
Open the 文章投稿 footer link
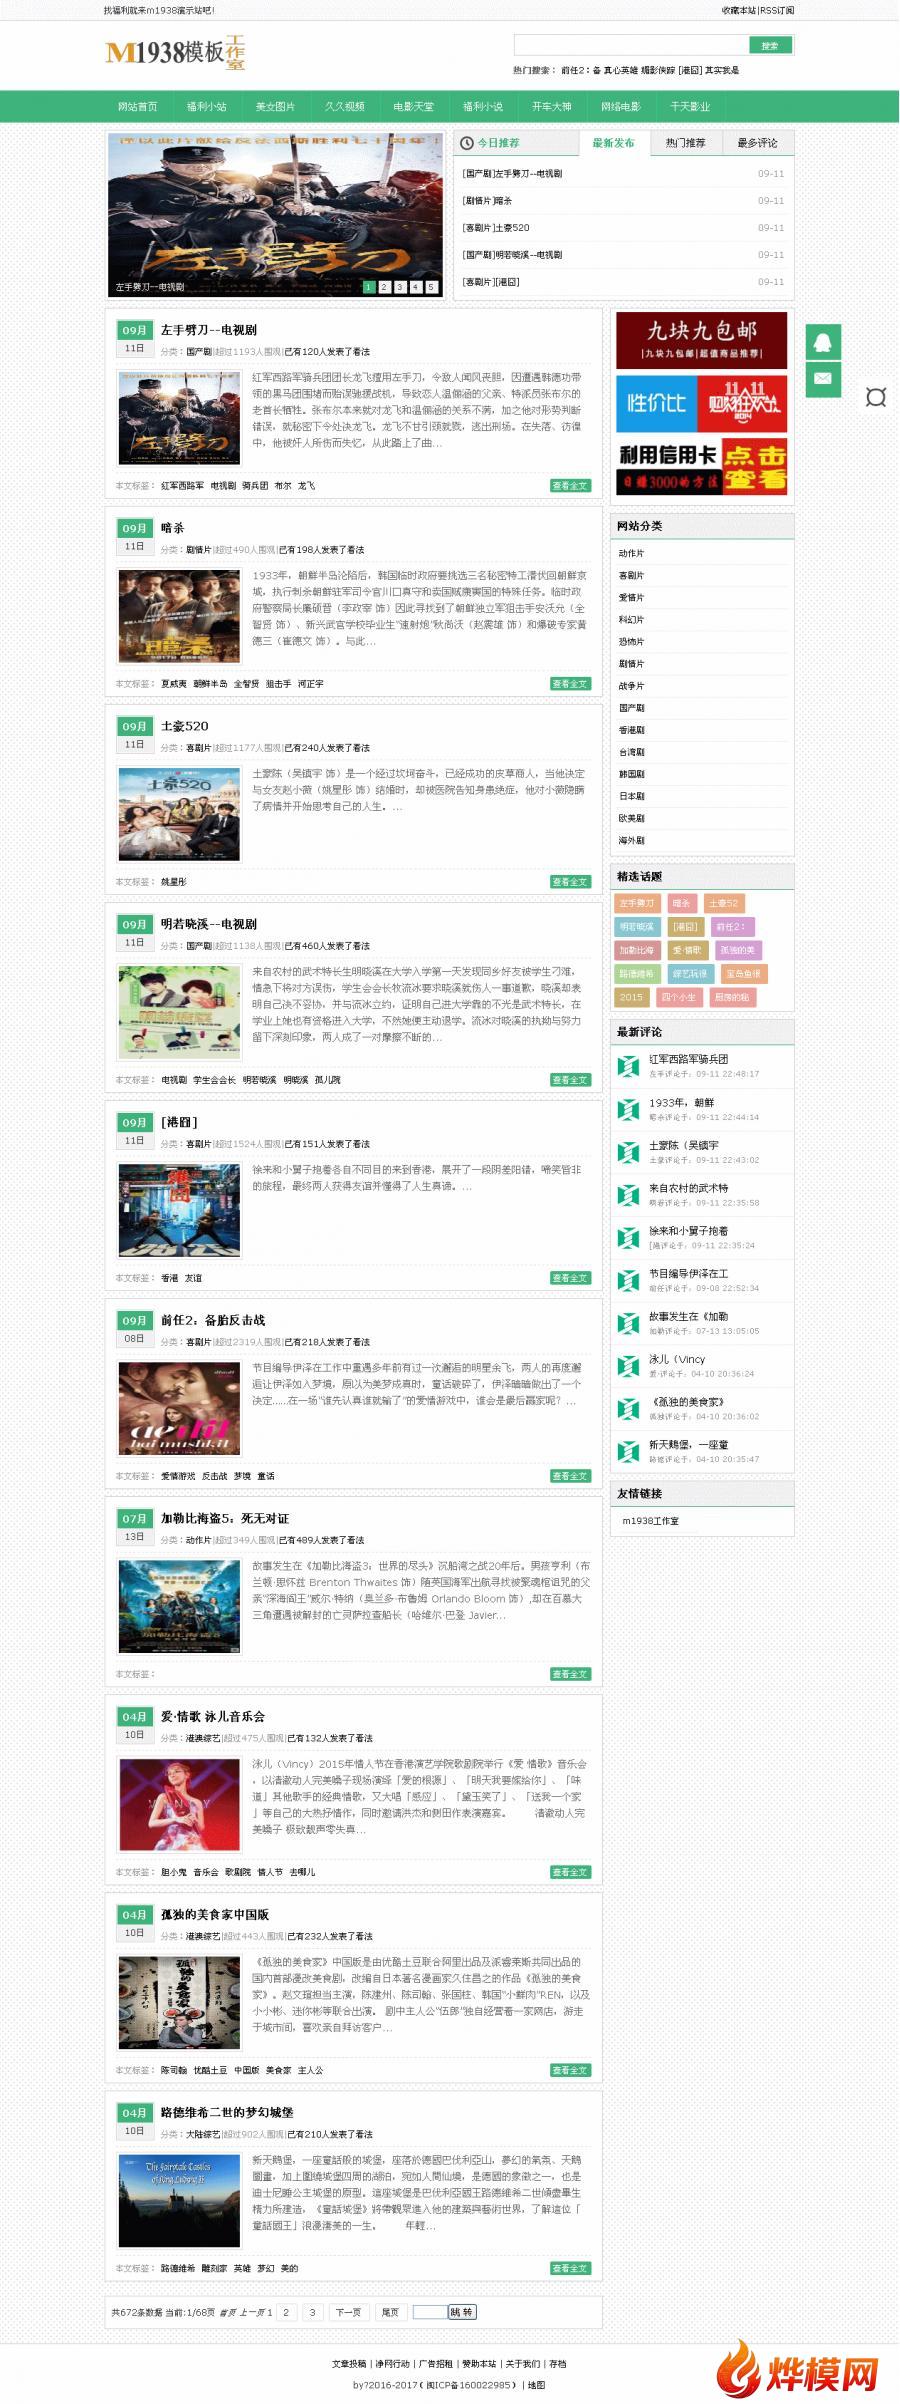pos(349,2364)
